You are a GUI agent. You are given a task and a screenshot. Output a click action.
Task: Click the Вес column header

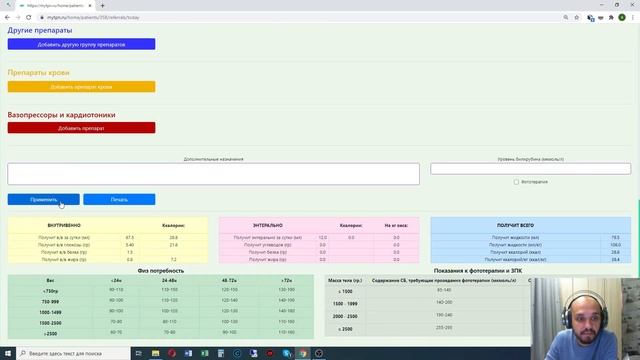(50, 280)
